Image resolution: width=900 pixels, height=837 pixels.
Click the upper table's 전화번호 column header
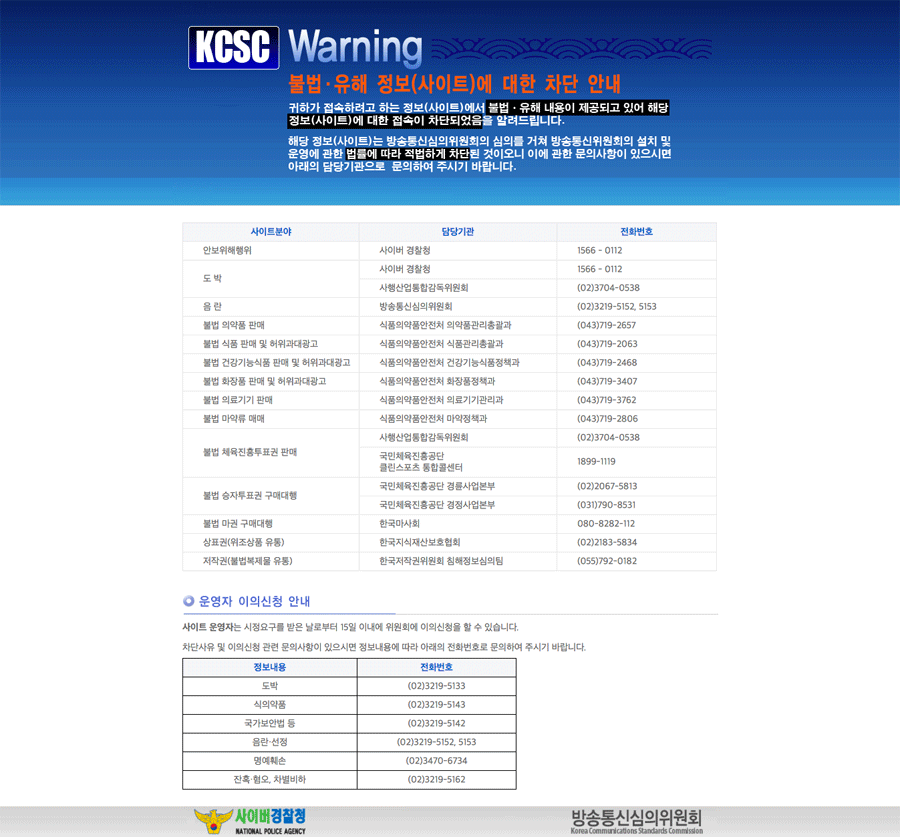coord(636,232)
